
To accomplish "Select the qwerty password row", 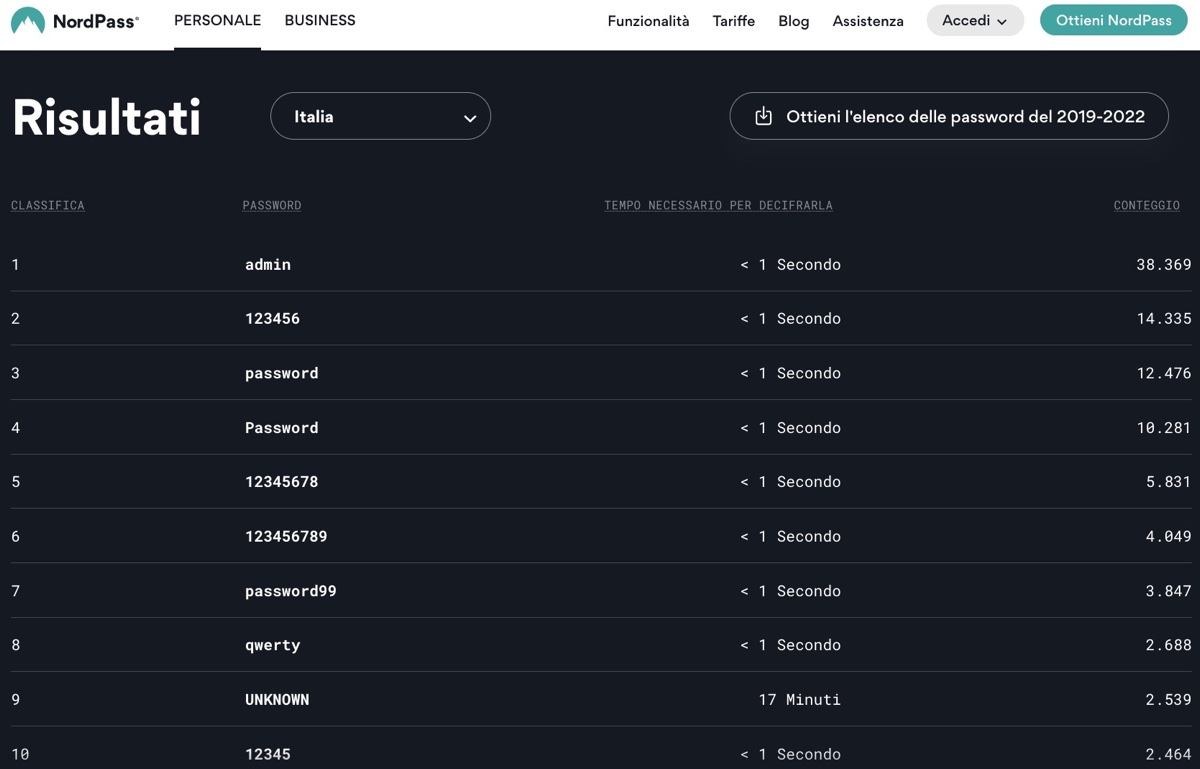I will tap(272, 645).
